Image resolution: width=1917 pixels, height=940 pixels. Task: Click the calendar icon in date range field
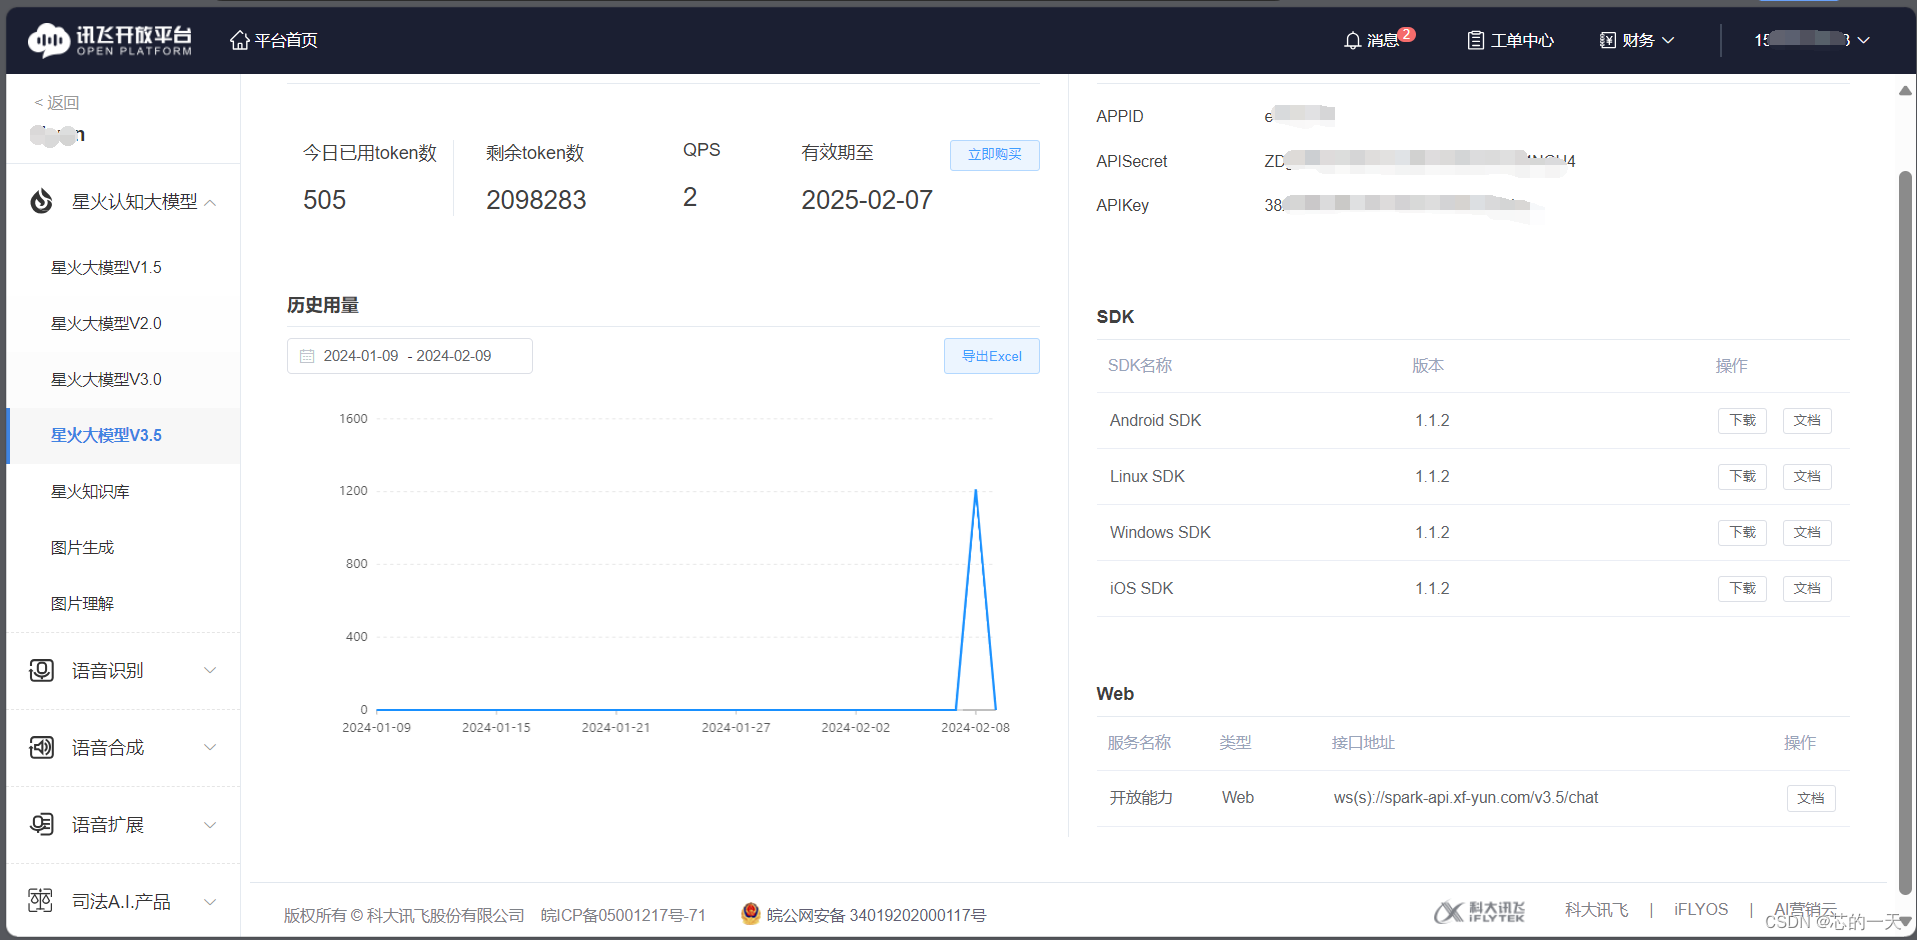[307, 356]
